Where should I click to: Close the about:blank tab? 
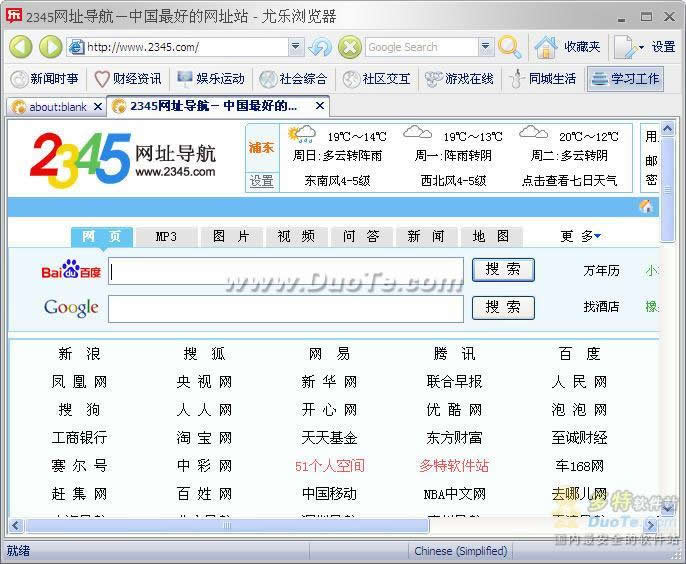(x=98, y=107)
